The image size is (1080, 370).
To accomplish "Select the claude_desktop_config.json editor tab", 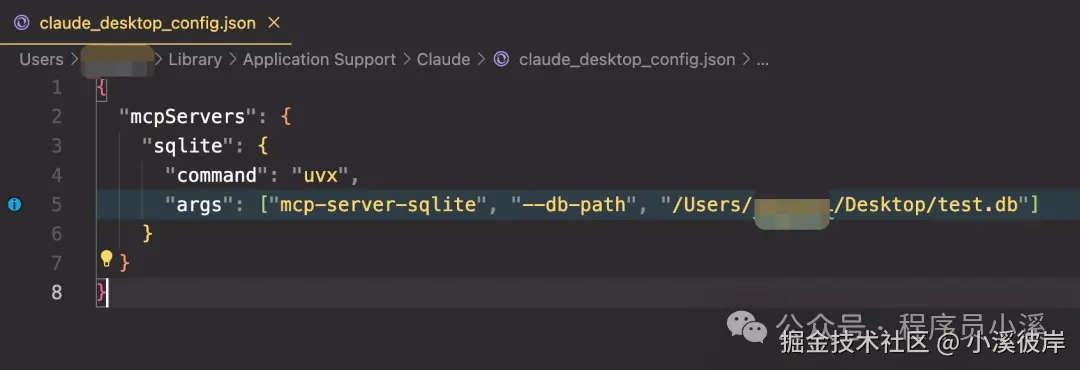I will (x=146, y=23).
